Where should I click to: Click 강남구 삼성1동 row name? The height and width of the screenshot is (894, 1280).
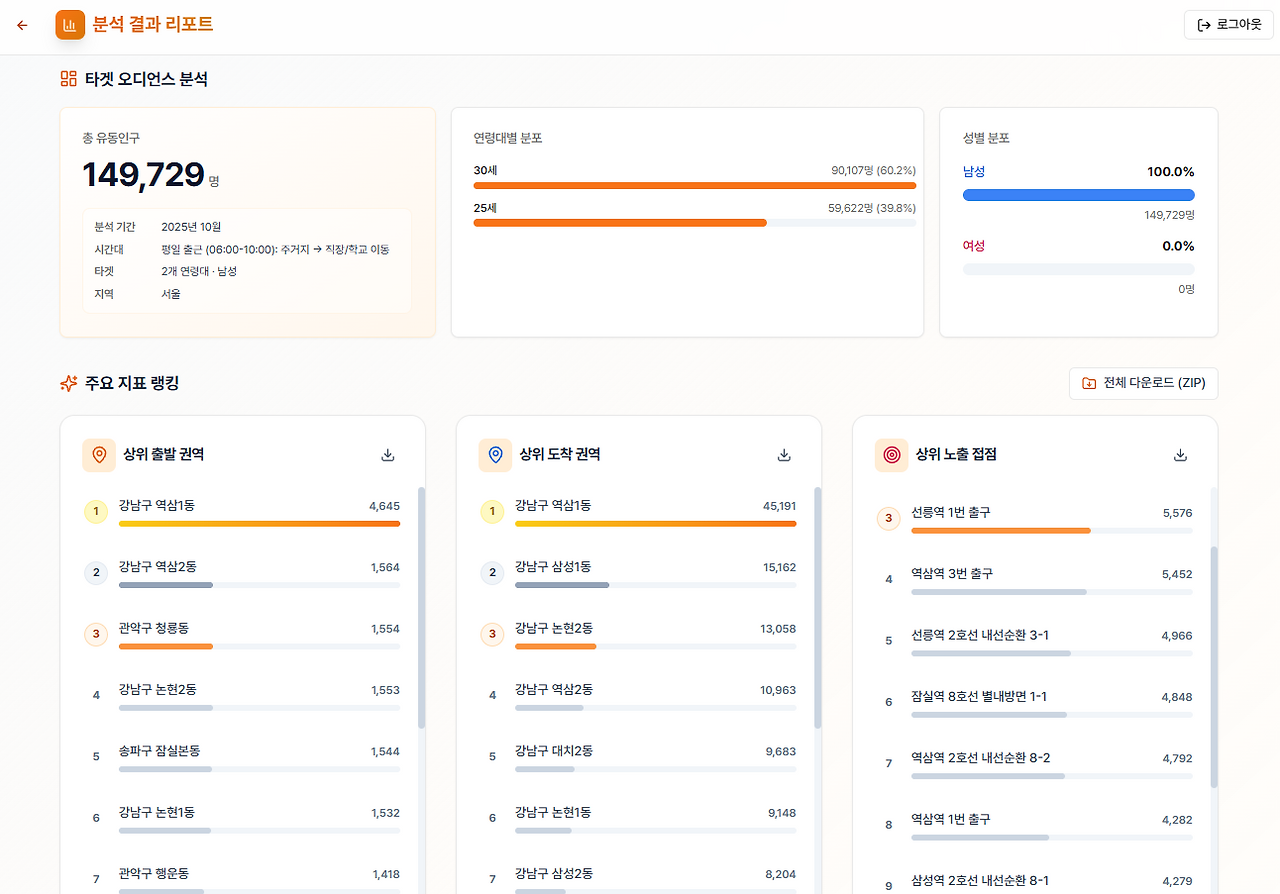click(553, 567)
